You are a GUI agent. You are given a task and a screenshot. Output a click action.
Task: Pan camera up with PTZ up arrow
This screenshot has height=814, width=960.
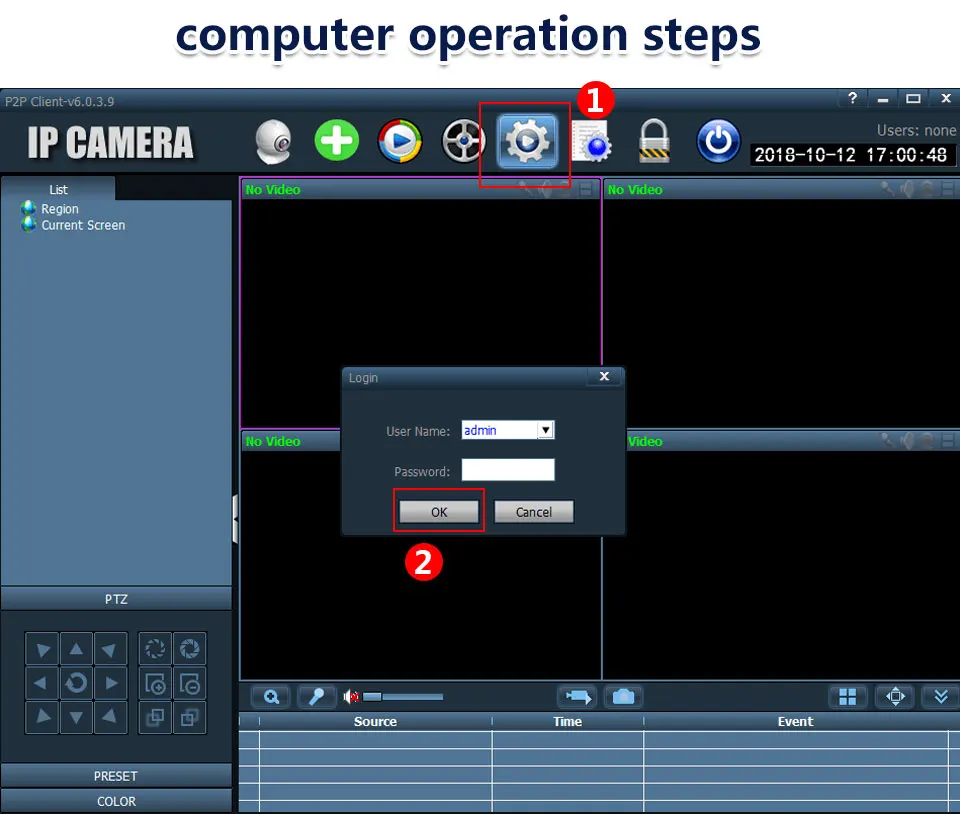pyautogui.click(x=76, y=649)
